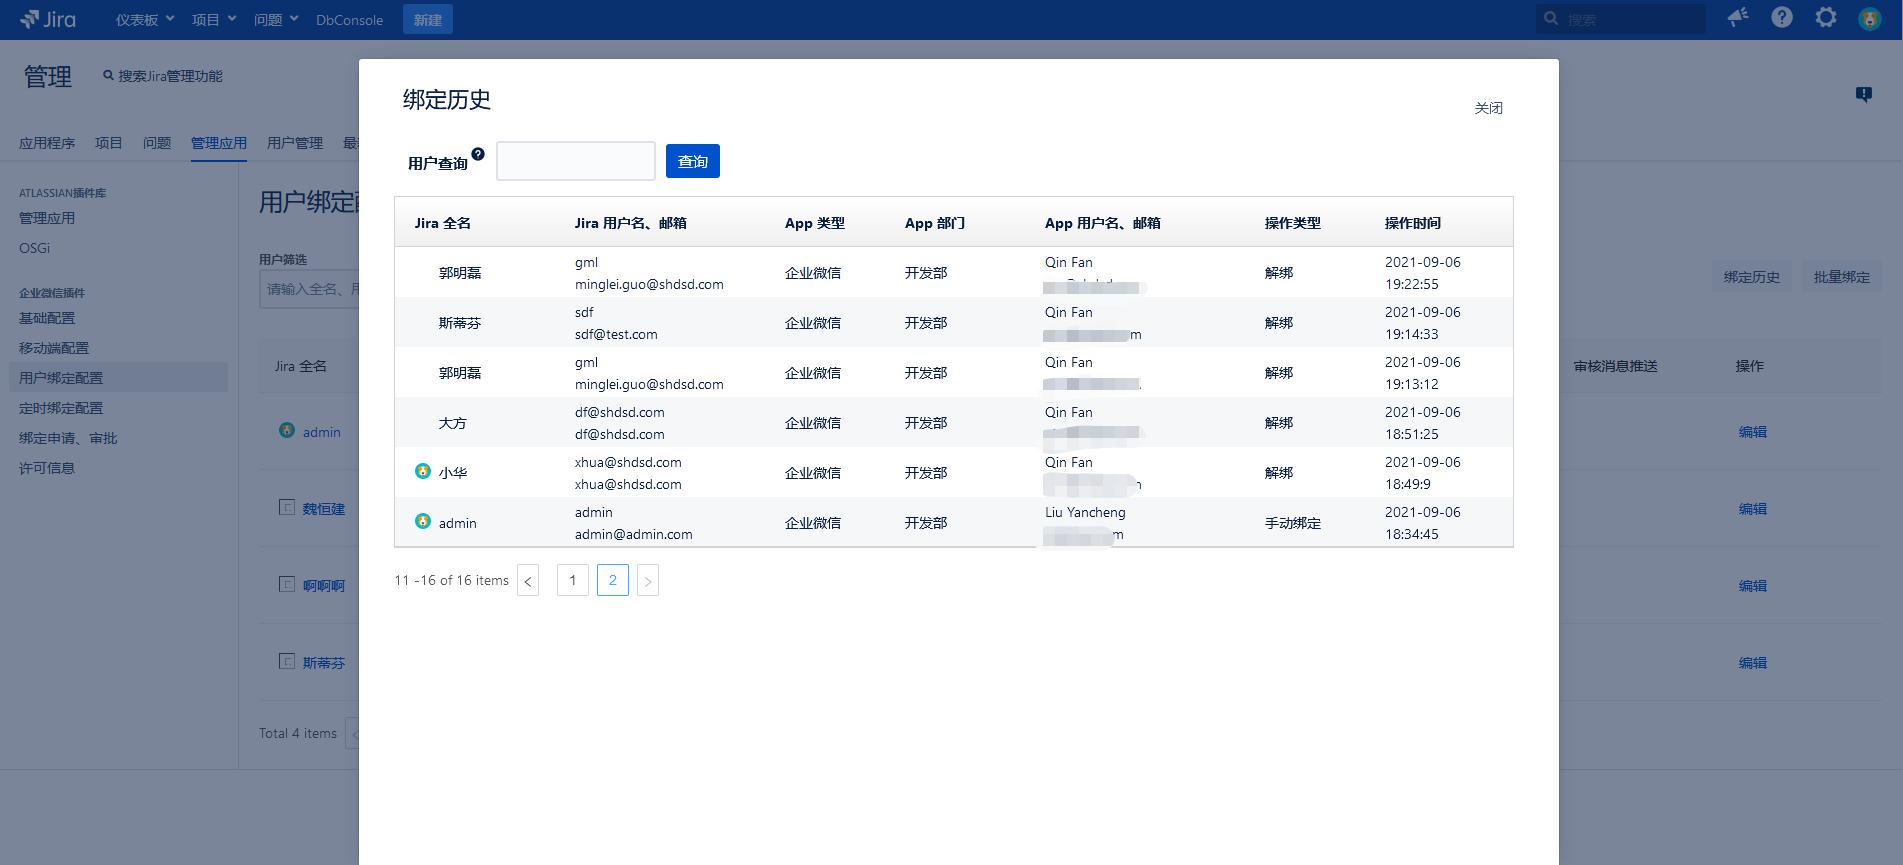Select page 2 in pagination
This screenshot has width=1903, height=865.
click(x=613, y=580)
